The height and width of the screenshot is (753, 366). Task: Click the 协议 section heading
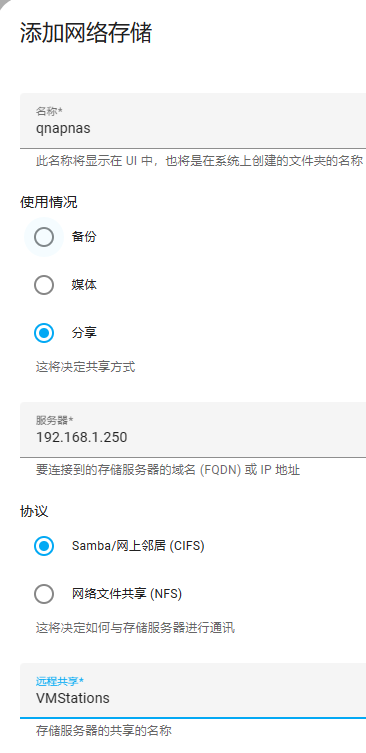pyautogui.click(x=34, y=511)
